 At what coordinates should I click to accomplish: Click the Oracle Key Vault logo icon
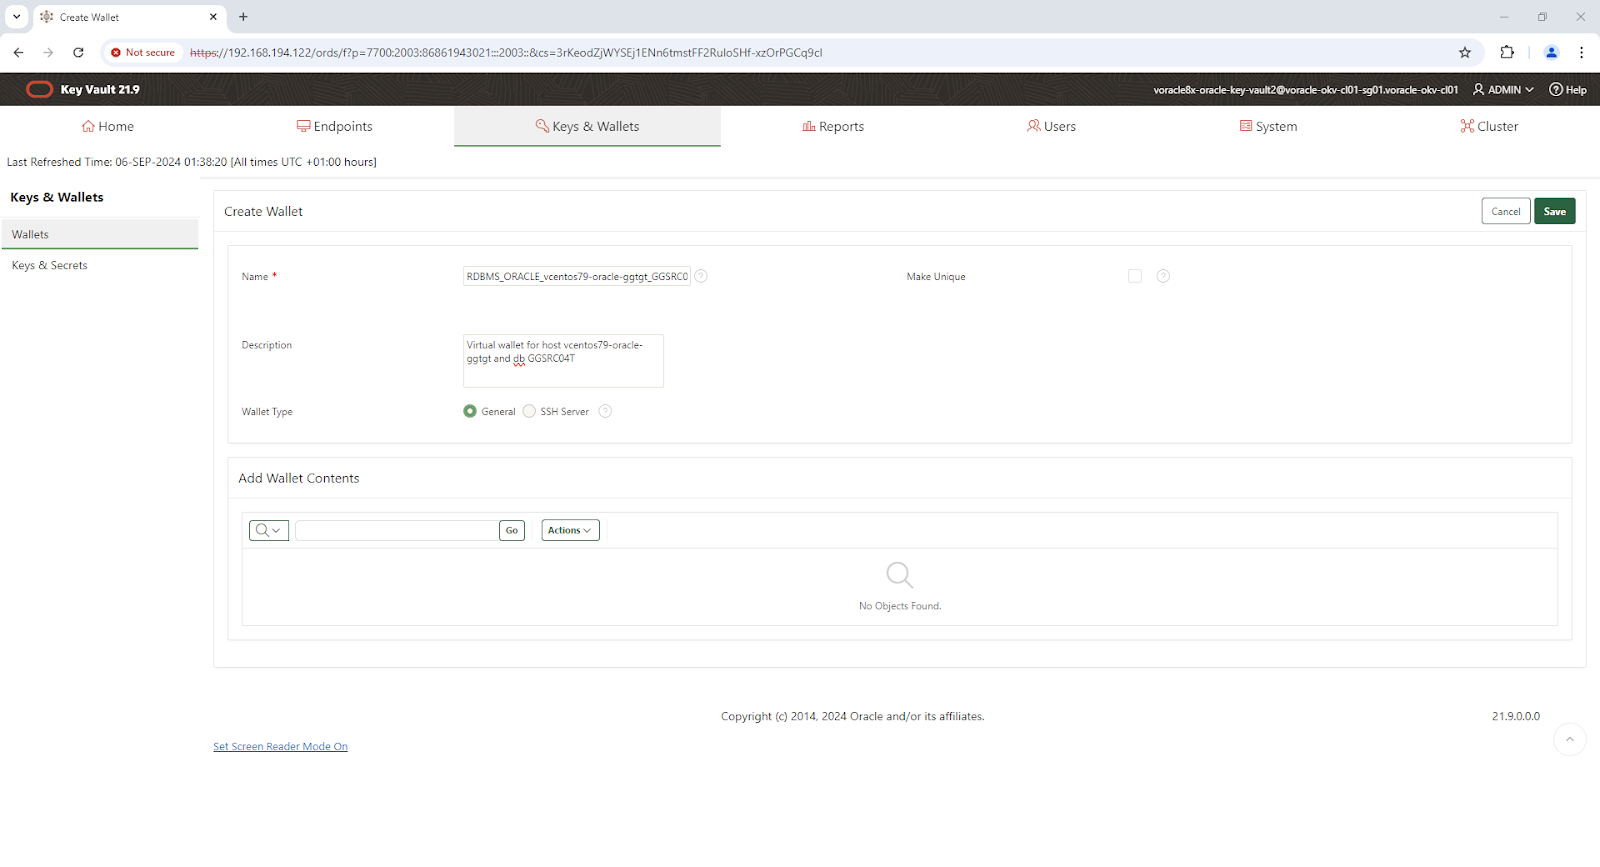[x=39, y=89]
